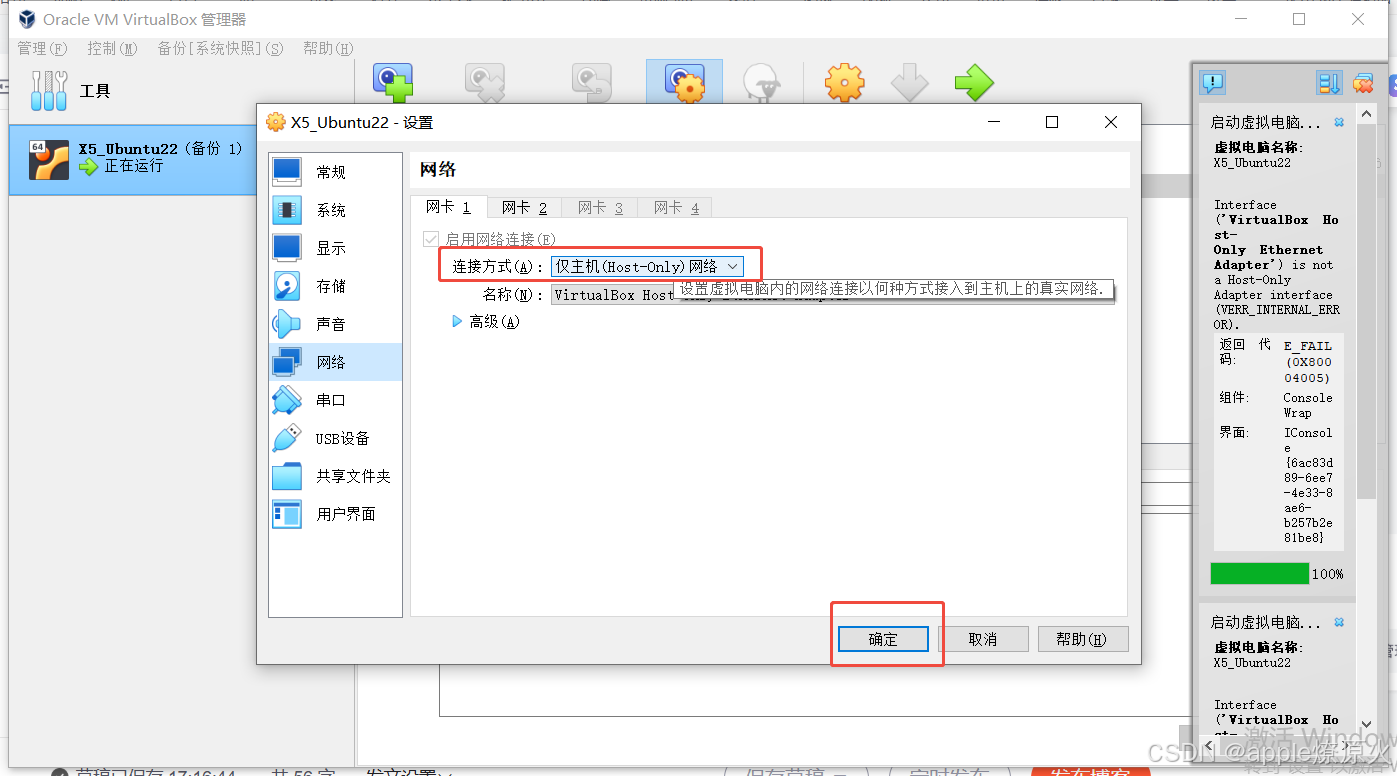The width and height of the screenshot is (1397, 776).
Task: Open the 管理 menu
Action: pos(41,48)
